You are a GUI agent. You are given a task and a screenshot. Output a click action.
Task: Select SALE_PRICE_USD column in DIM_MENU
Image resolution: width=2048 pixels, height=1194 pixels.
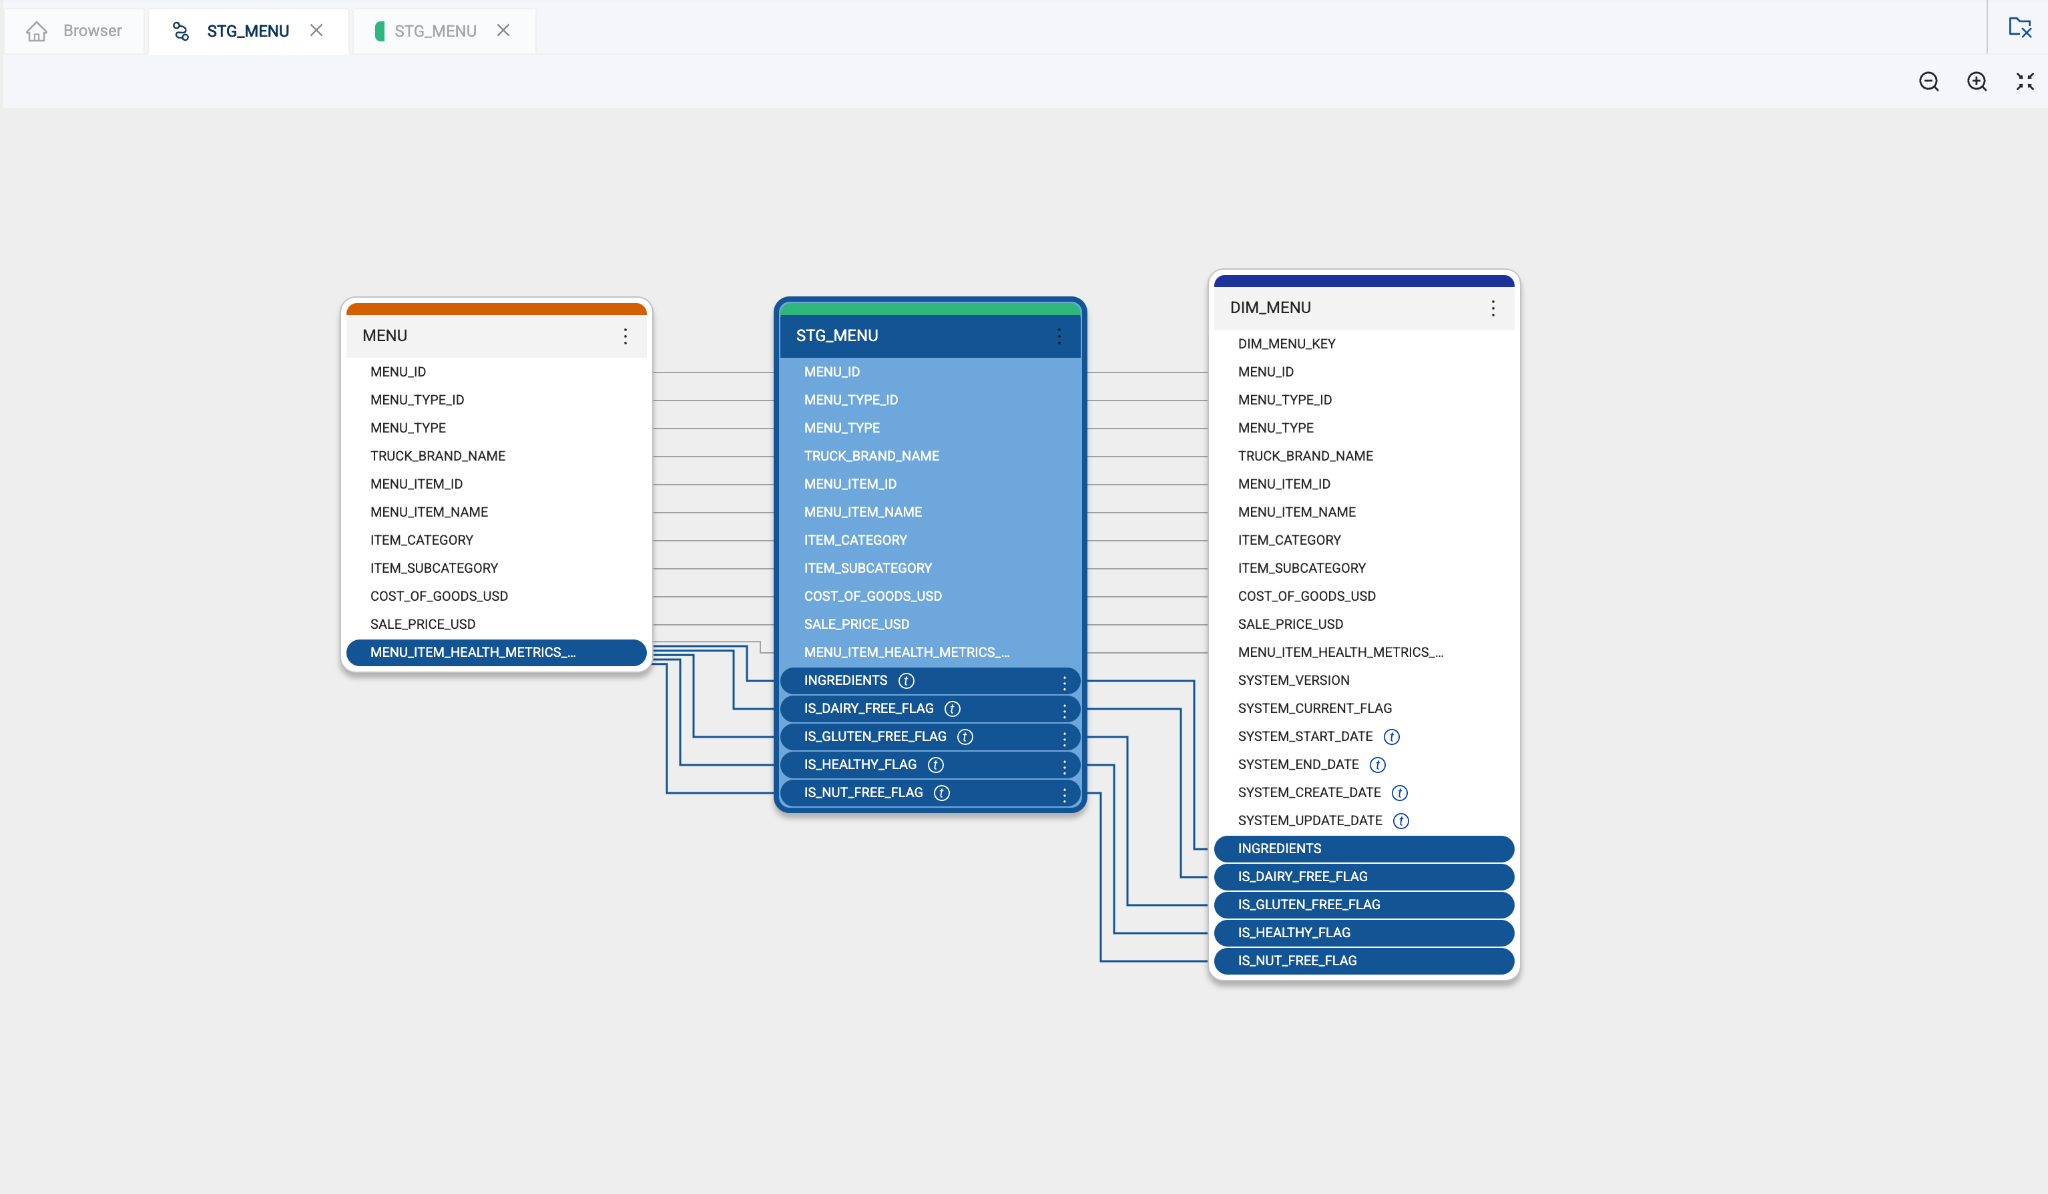tap(1364, 624)
